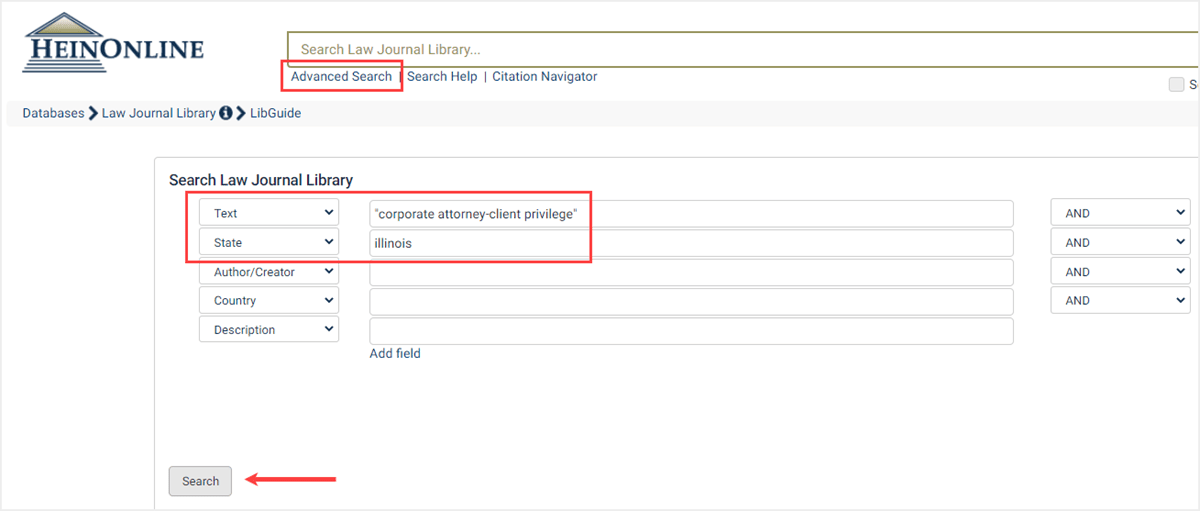Click the LibGuide breadcrumb link

(275, 113)
